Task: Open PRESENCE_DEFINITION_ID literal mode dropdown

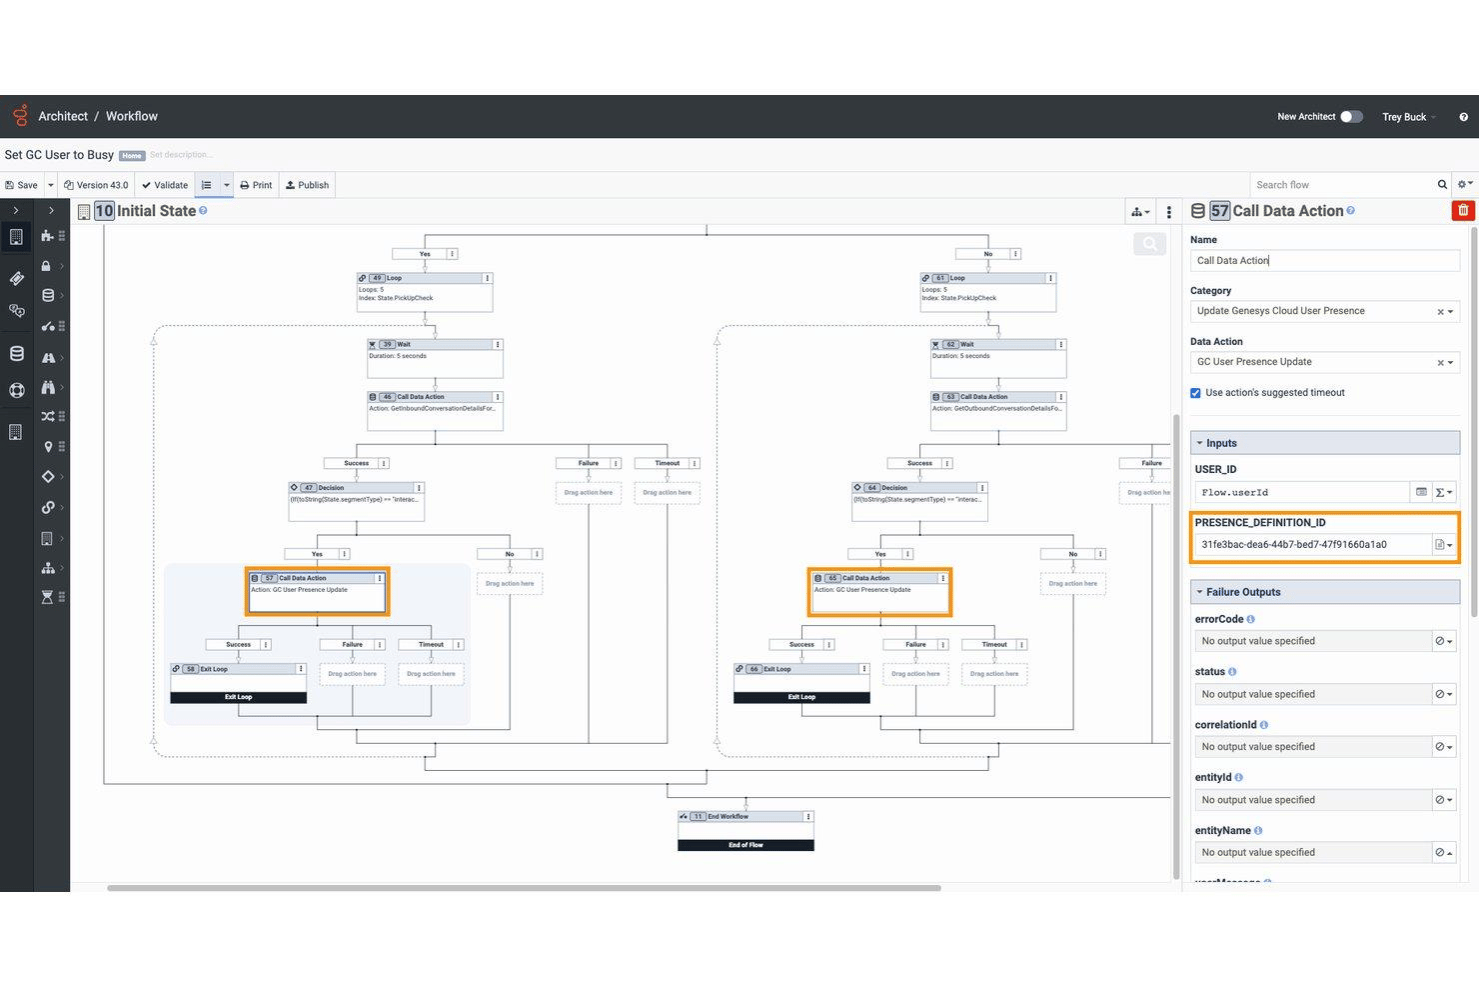Action: coord(1444,545)
